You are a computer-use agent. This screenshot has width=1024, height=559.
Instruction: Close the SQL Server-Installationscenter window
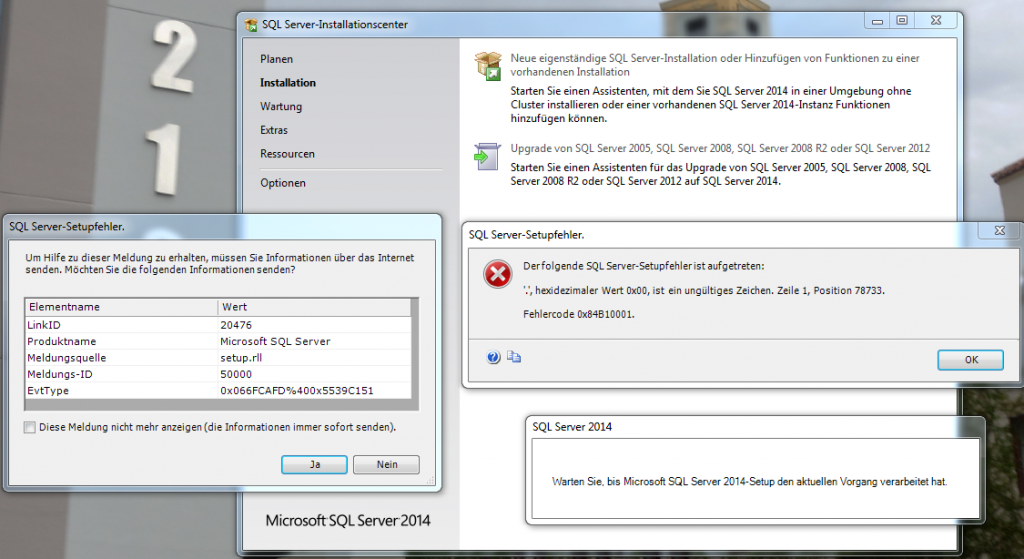click(x=936, y=20)
